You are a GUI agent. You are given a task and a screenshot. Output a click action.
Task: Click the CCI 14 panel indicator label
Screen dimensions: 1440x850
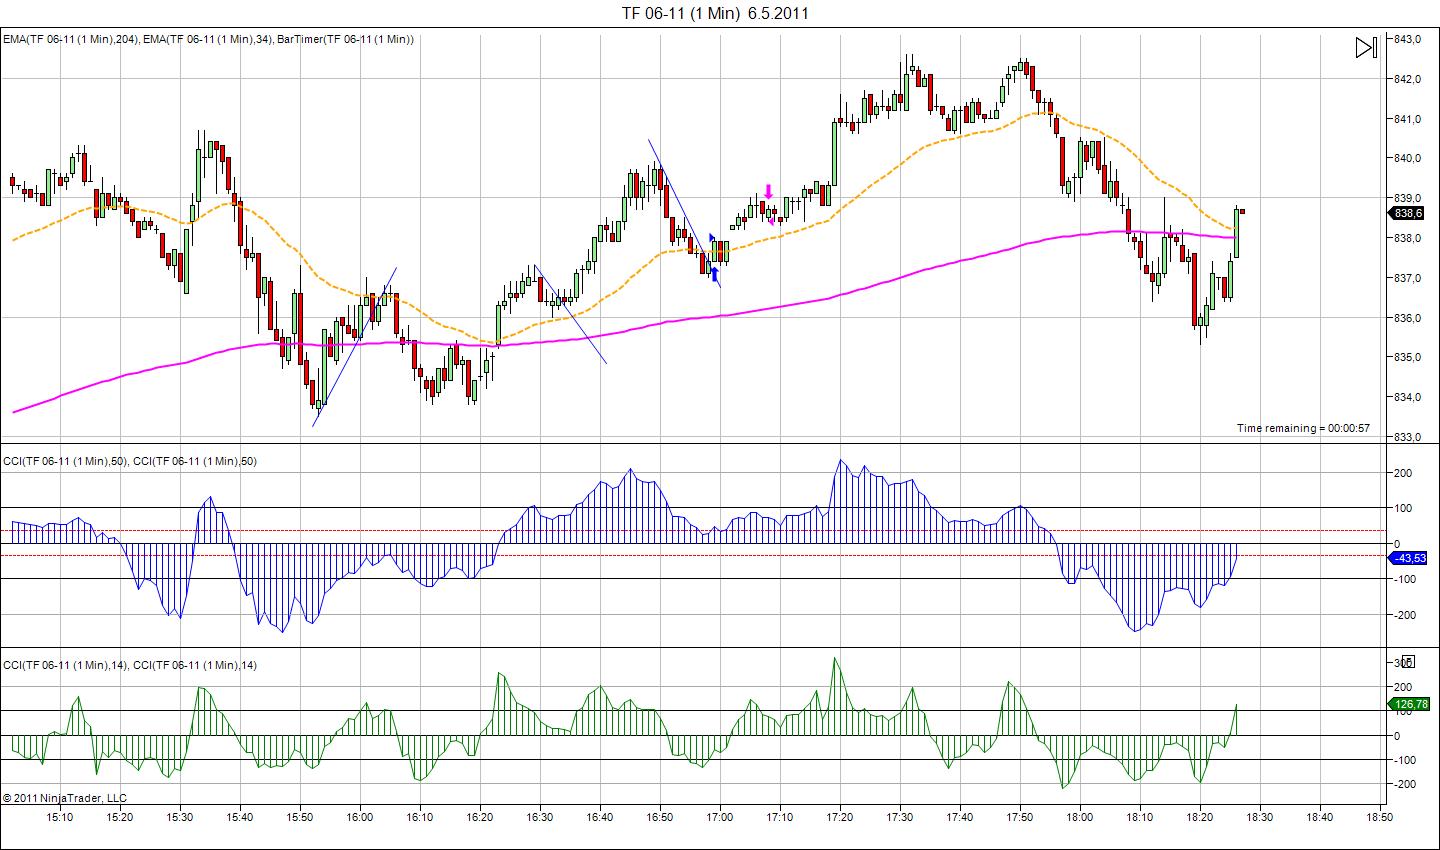pos(130,665)
